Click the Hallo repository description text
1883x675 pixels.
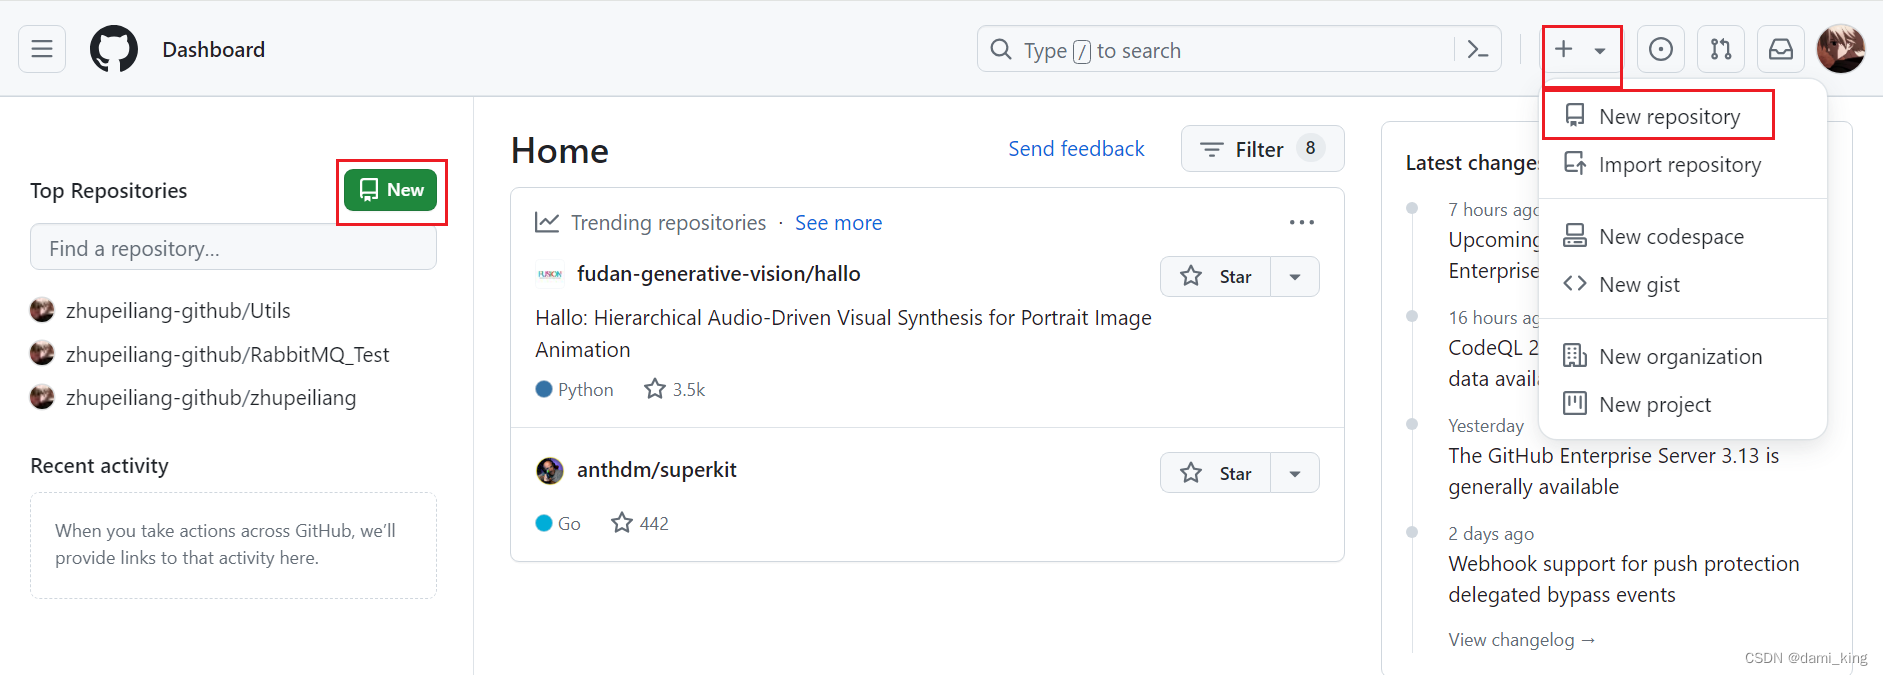coord(843,334)
